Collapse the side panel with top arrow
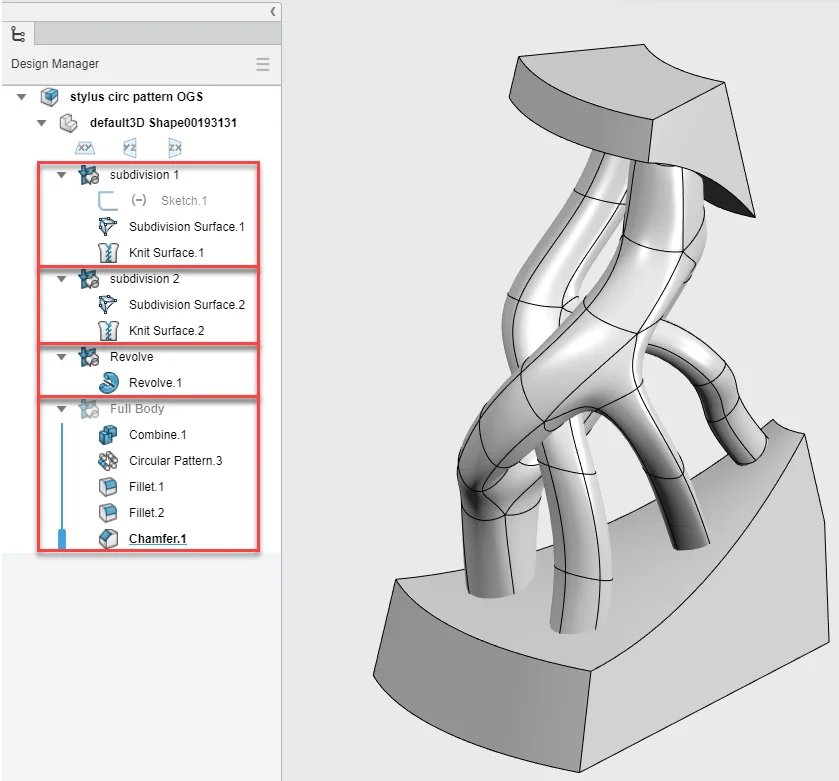This screenshot has height=781, width=839. click(x=273, y=11)
